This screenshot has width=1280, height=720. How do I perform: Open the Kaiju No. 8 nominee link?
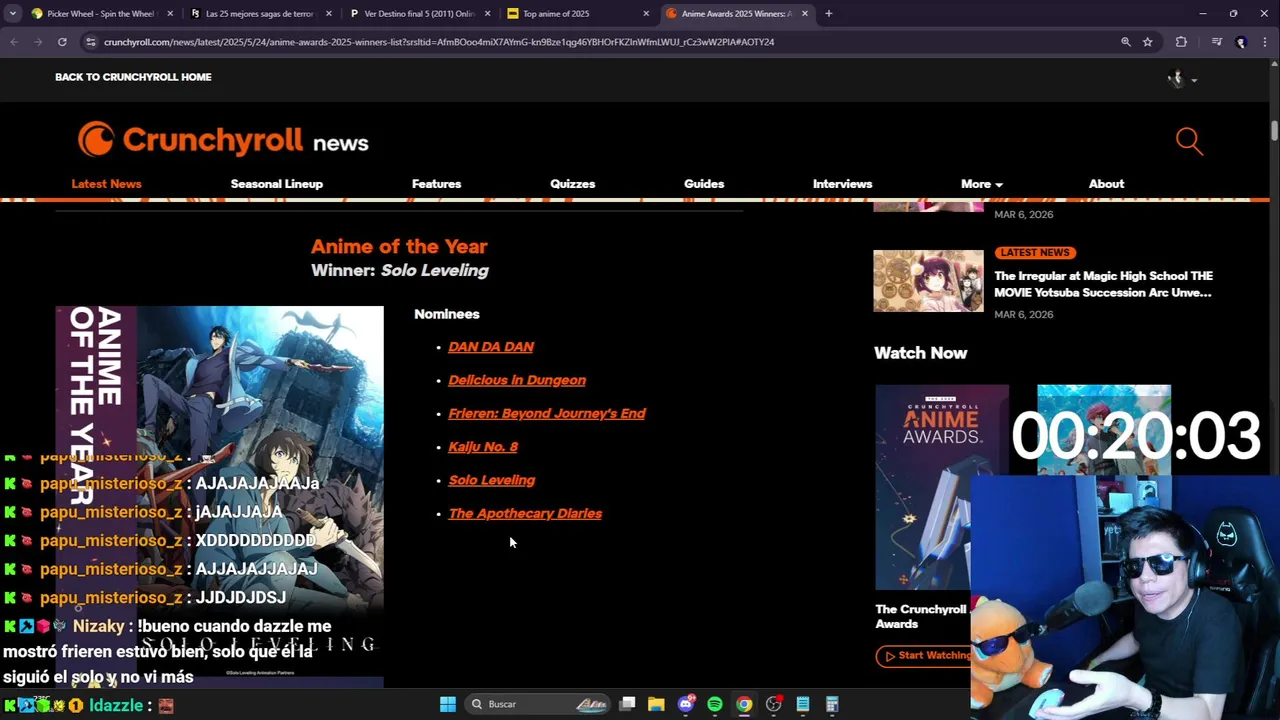[x=483, y=447]
